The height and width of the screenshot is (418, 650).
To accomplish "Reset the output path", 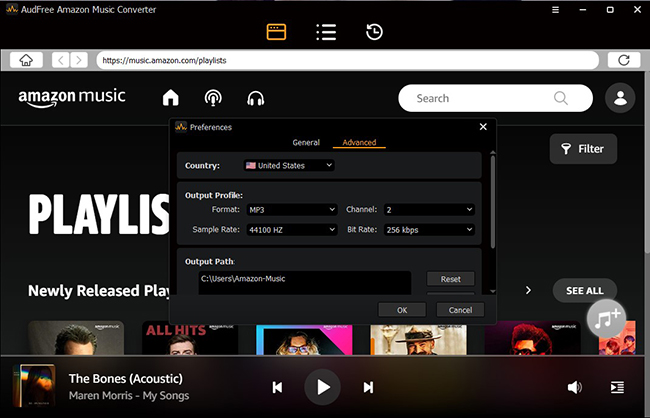I will pos(451,279).
